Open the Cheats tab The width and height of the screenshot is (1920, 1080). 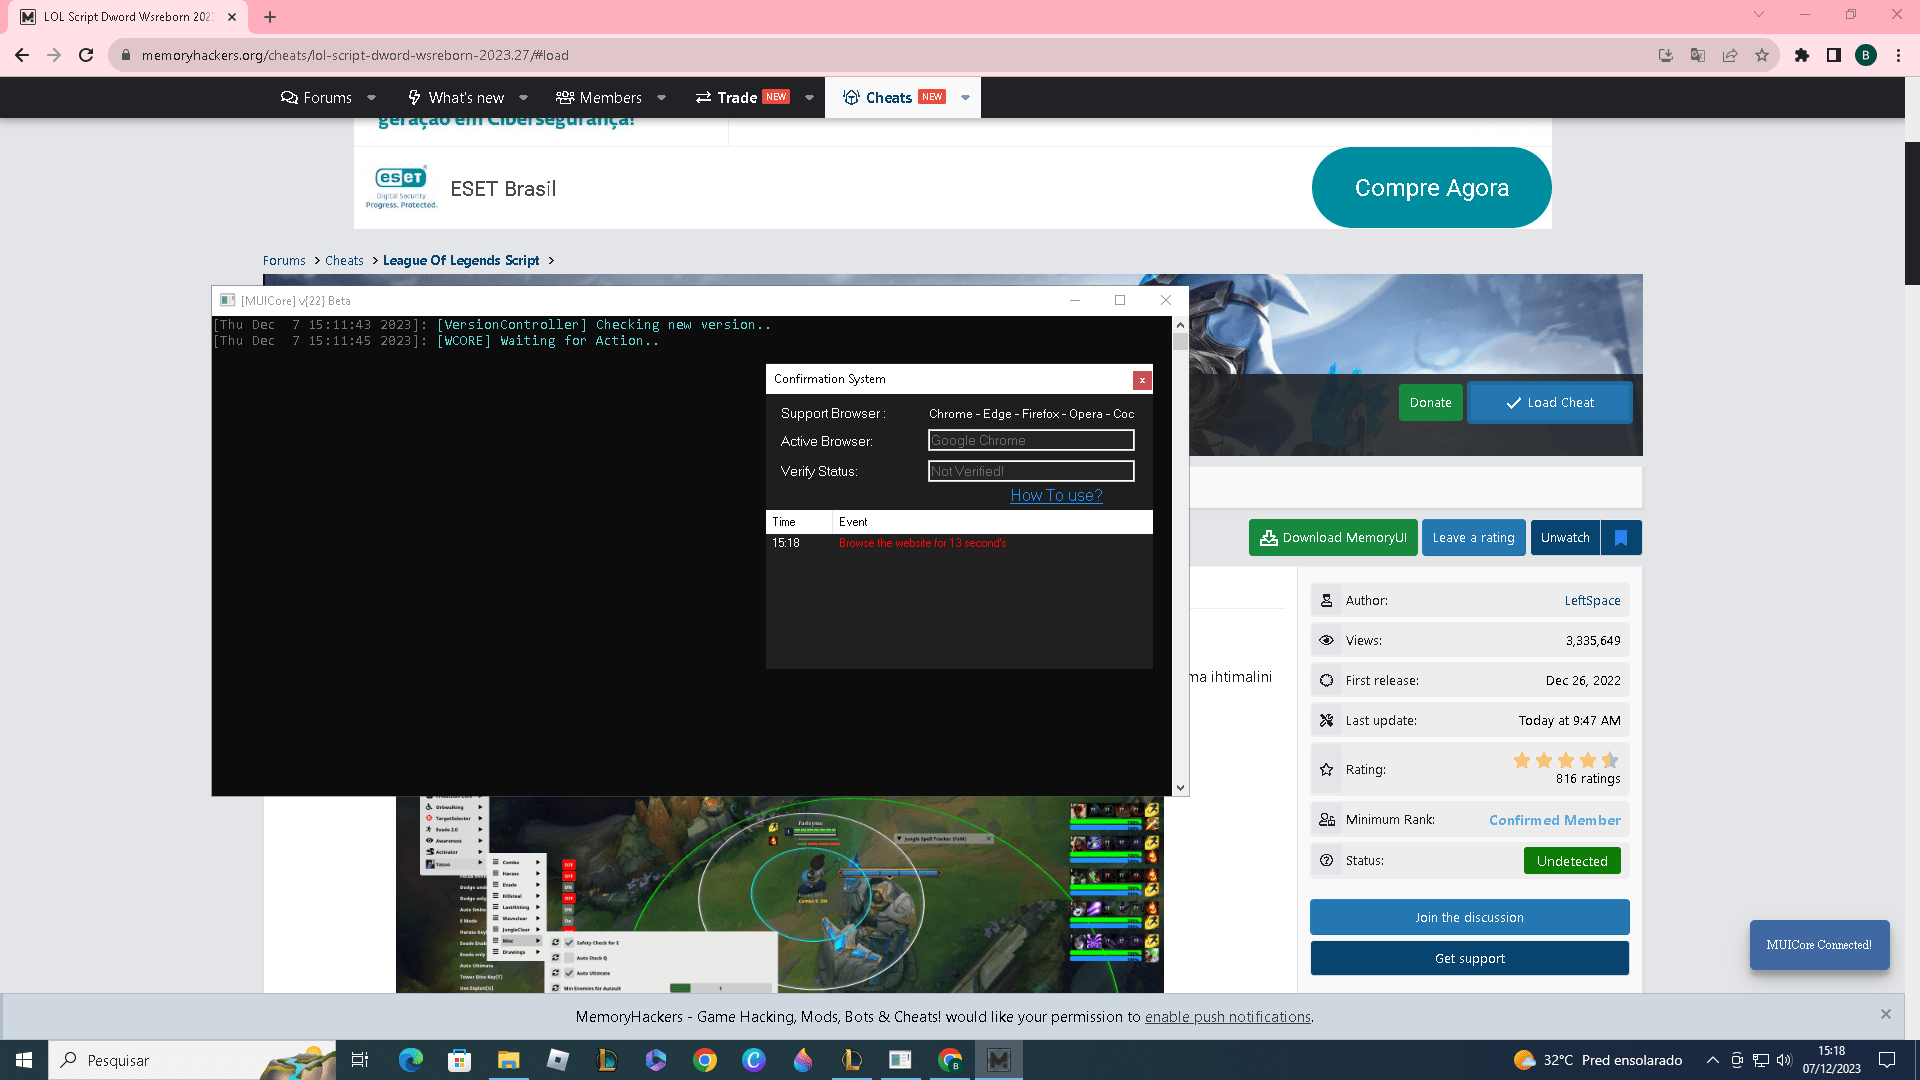tap(893, 97)
